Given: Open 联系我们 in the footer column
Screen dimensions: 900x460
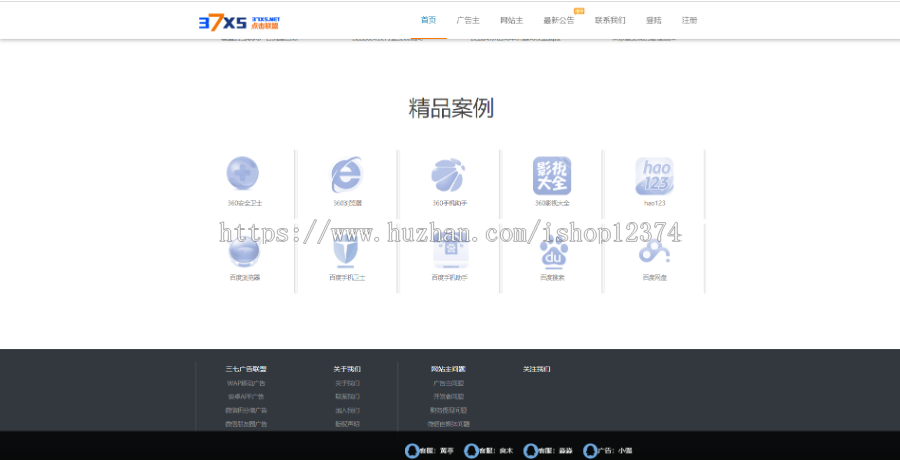Looking at the screenshot, I should point(347,397).
